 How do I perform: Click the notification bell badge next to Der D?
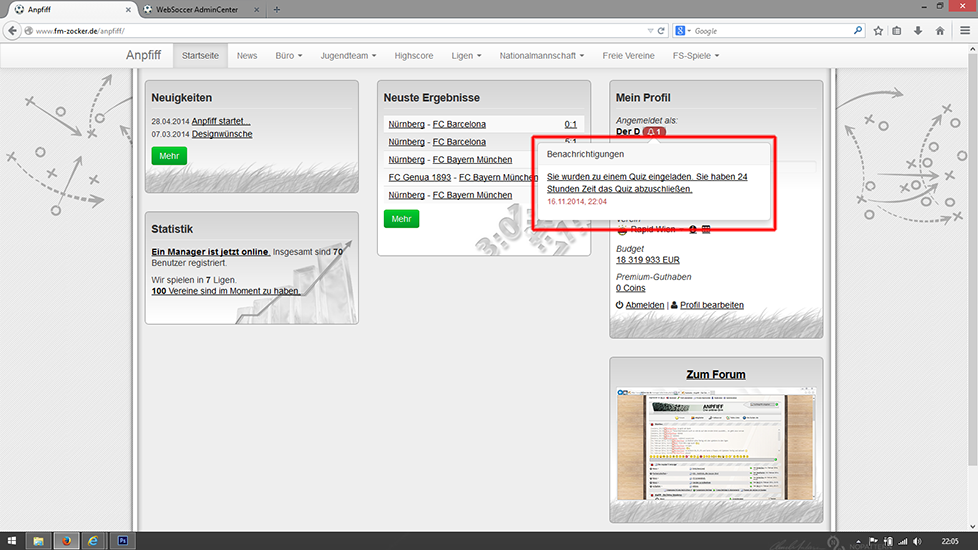coord(654,132)
